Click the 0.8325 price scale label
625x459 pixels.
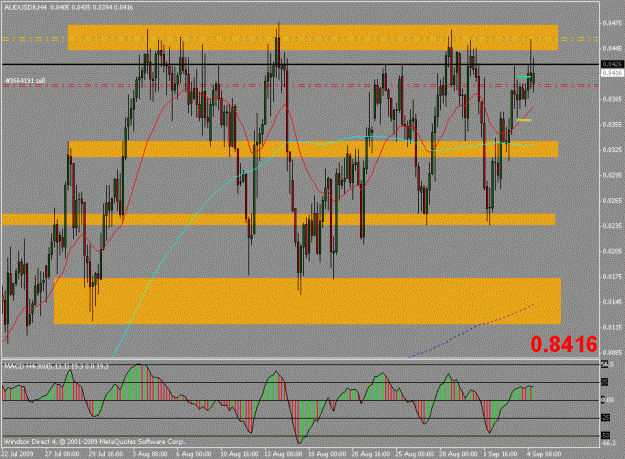coord(613,150)
